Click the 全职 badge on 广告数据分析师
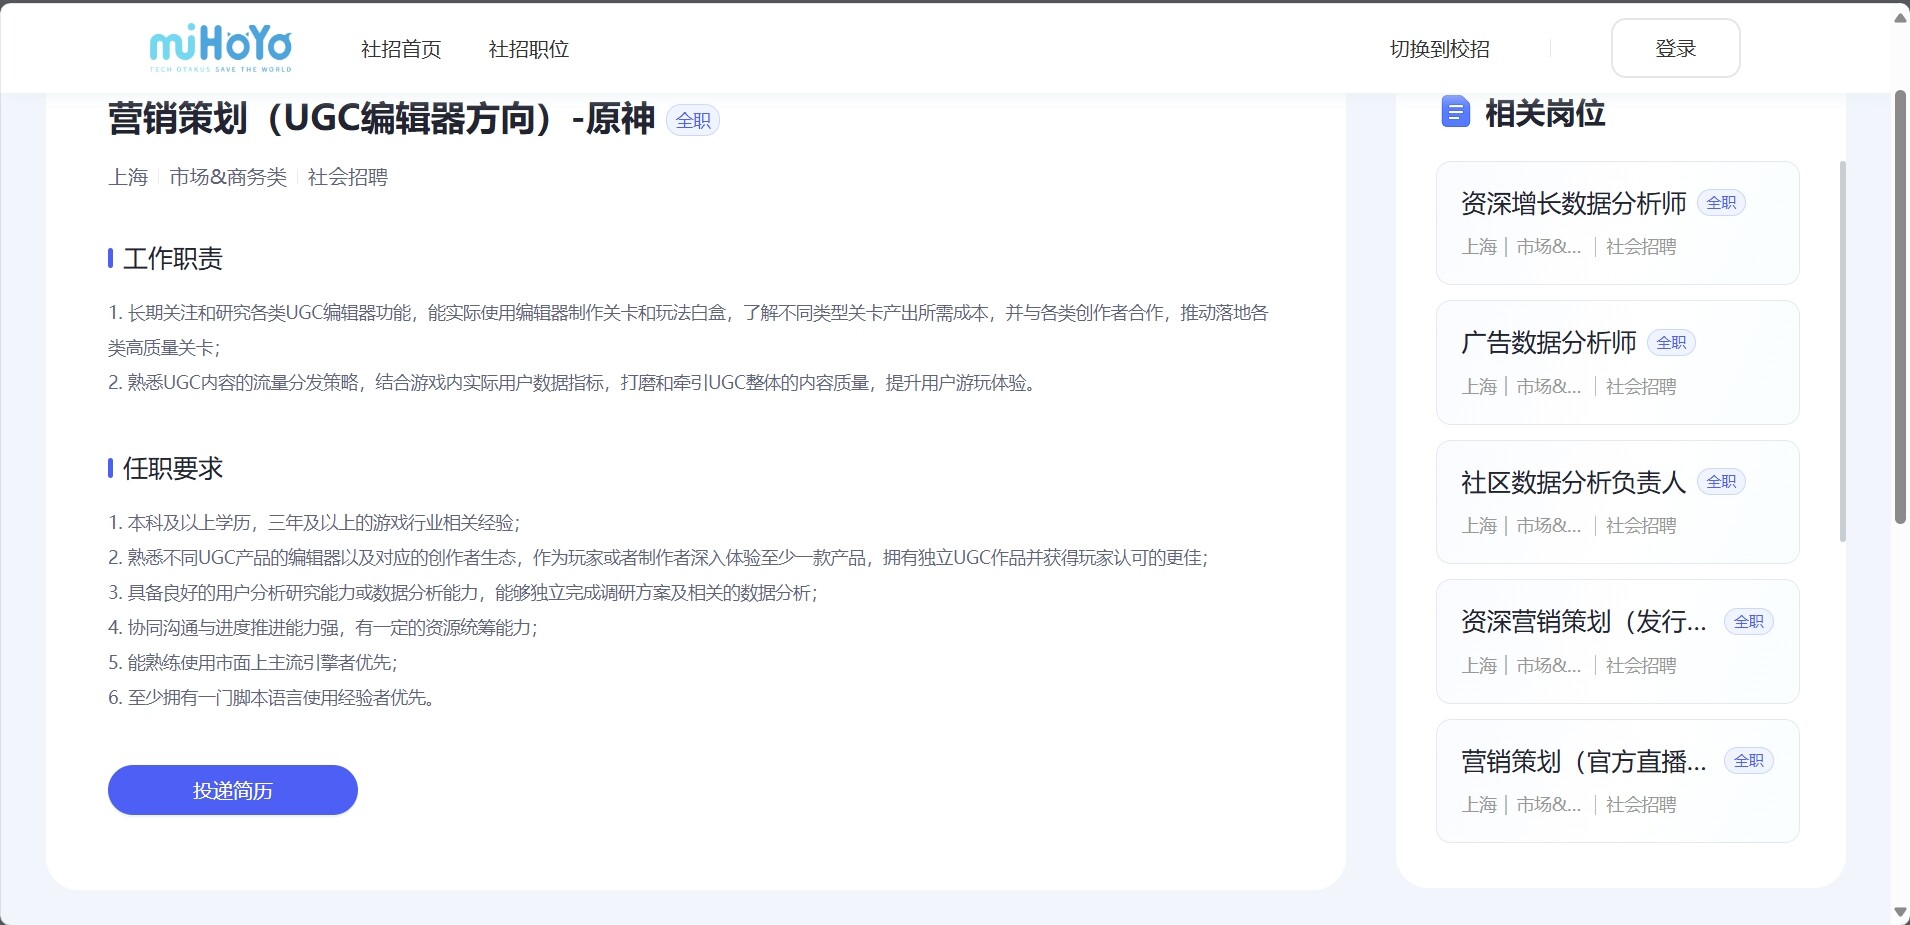 (1671, 343)
